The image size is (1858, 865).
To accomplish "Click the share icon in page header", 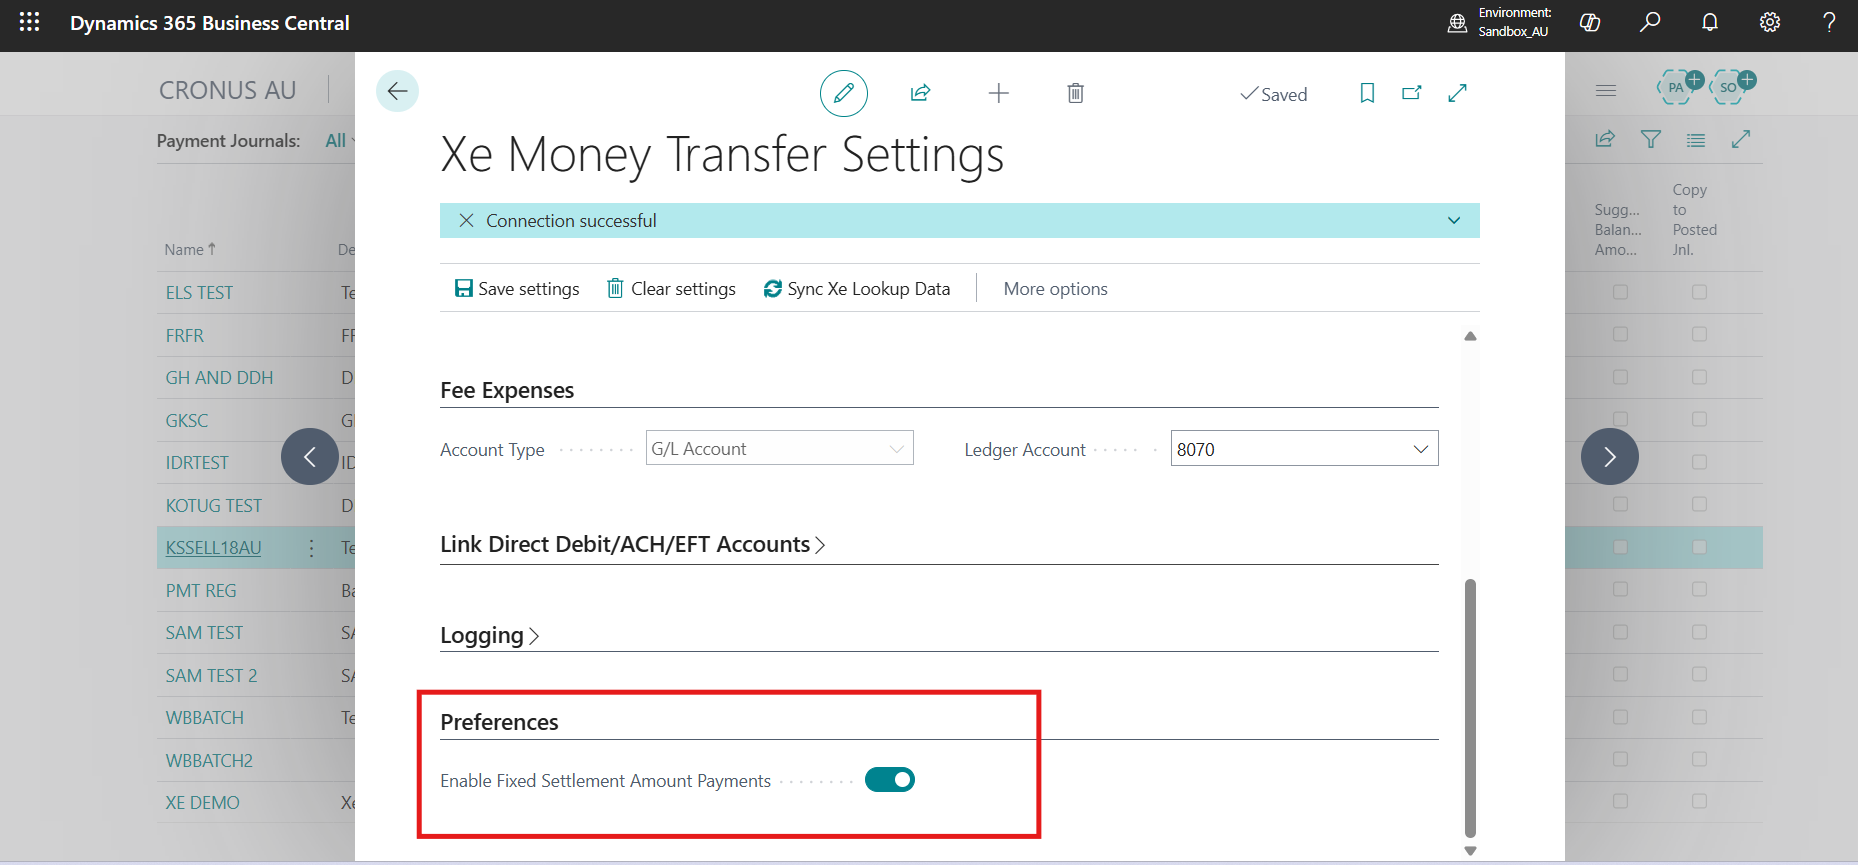I will click(920, 93).
